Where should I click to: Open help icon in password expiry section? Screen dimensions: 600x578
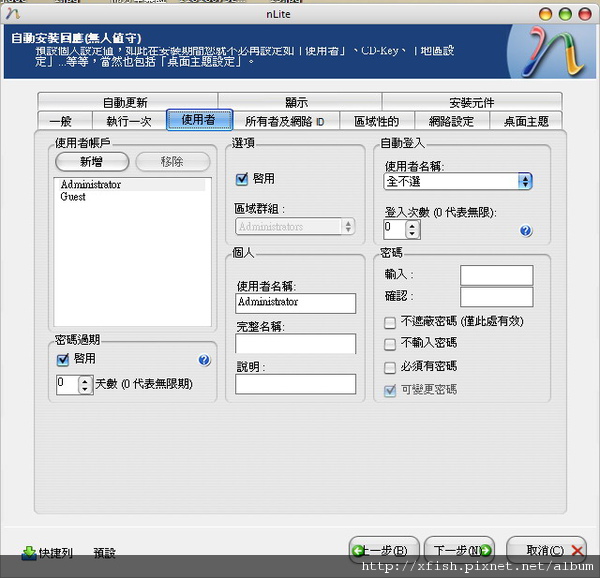click(204, 360)
